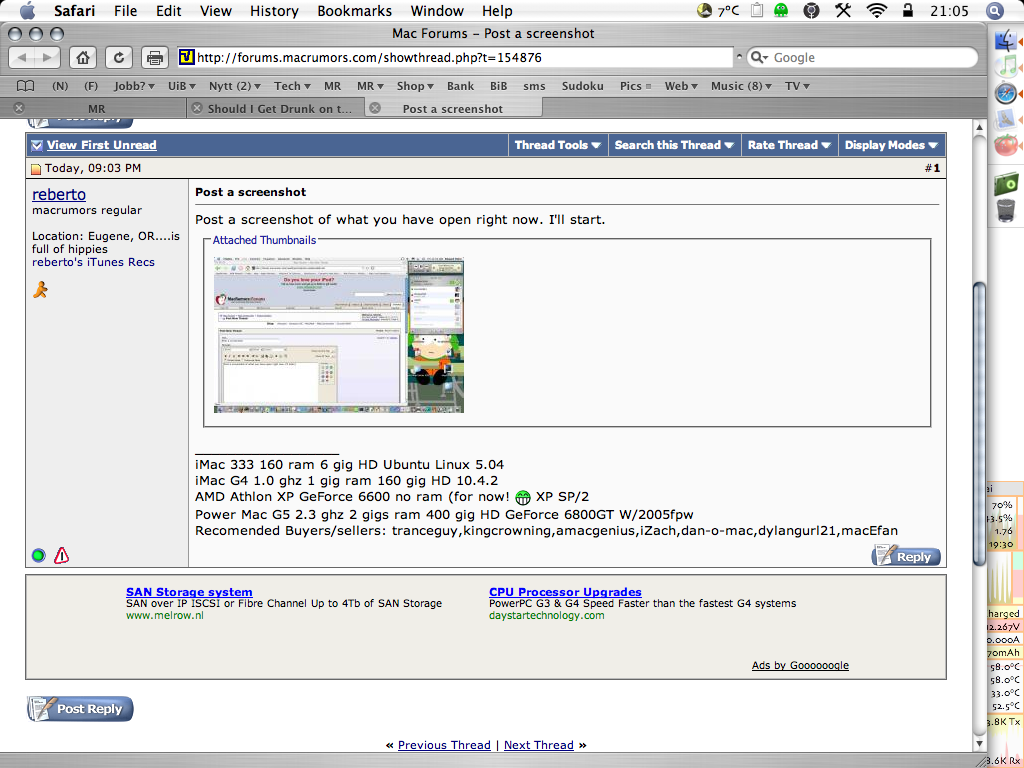
Task: Click the weather 7°C menu bar item
Action: (x=718, y=10)
